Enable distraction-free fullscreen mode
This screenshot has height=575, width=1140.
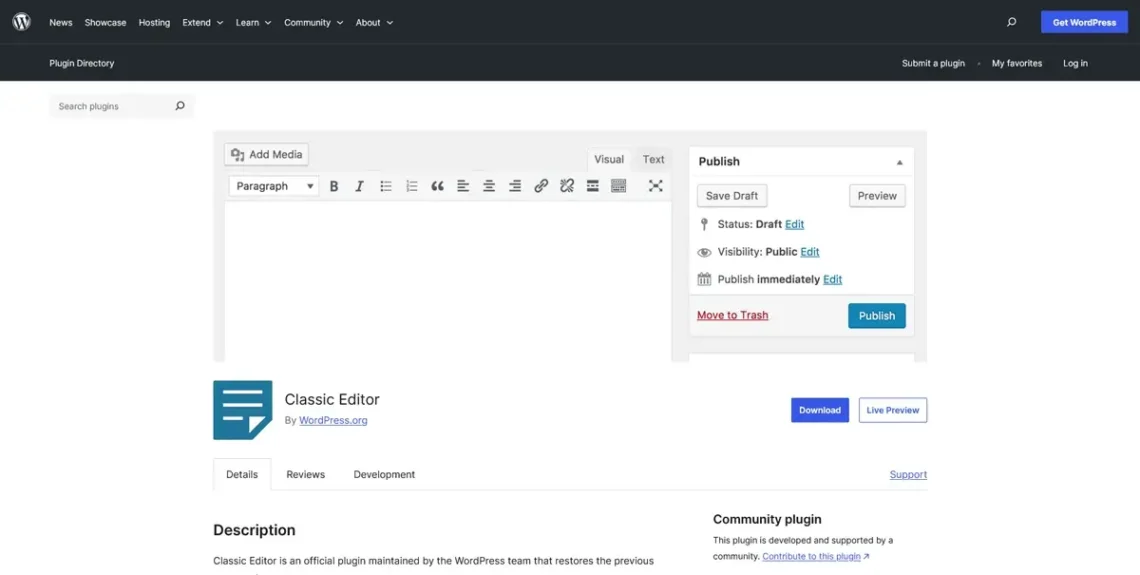656,186
